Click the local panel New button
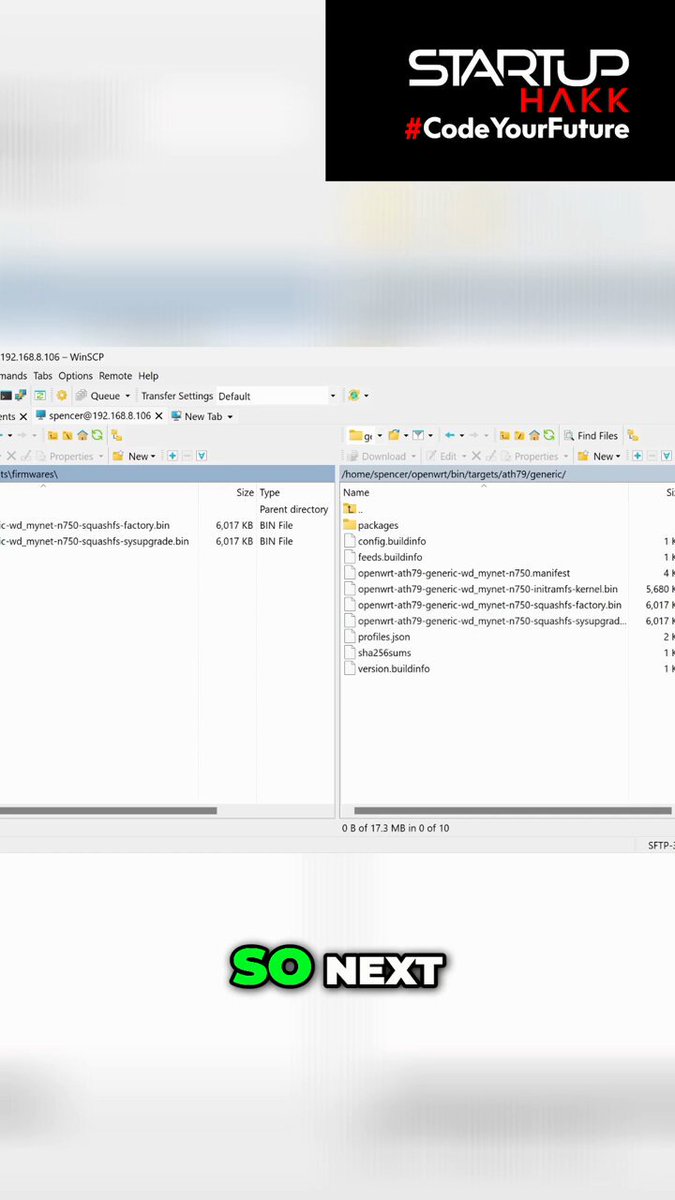 coord(133,456)
